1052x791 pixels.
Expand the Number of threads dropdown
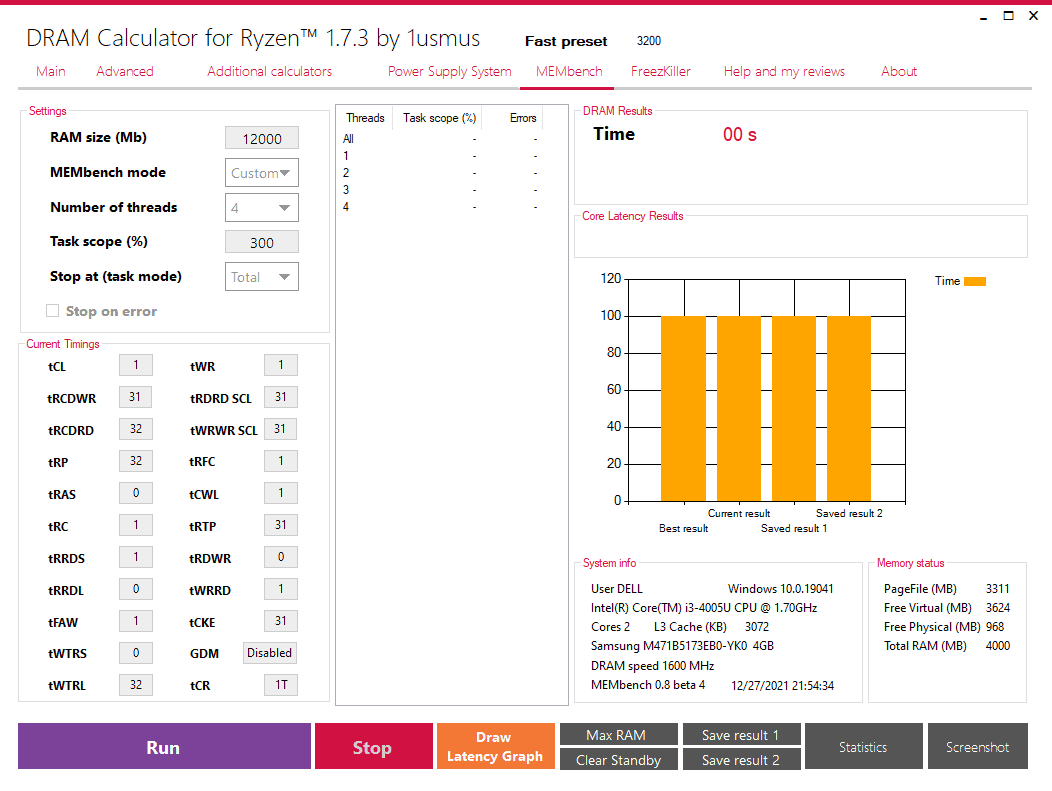pos(262,208)
